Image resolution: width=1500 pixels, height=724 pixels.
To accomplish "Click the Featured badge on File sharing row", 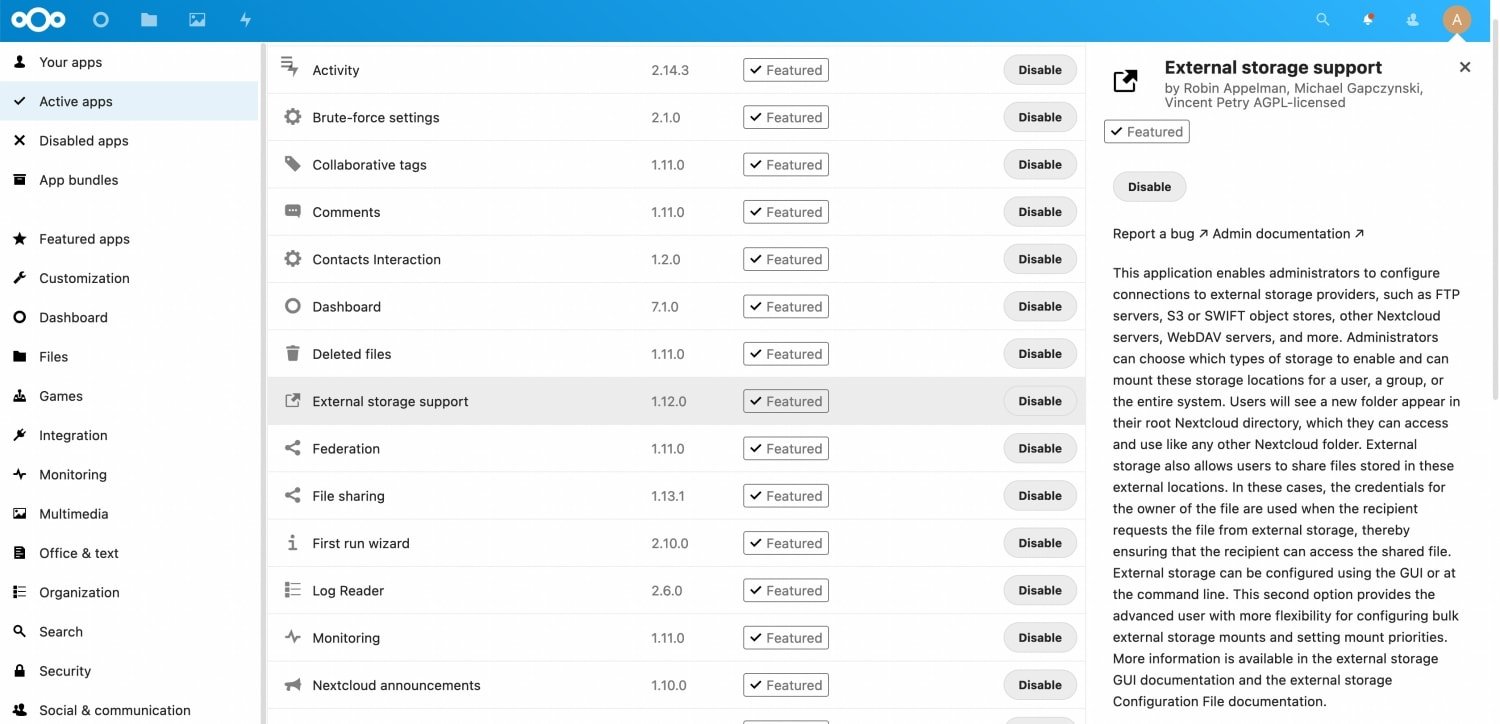I will 786,496.
